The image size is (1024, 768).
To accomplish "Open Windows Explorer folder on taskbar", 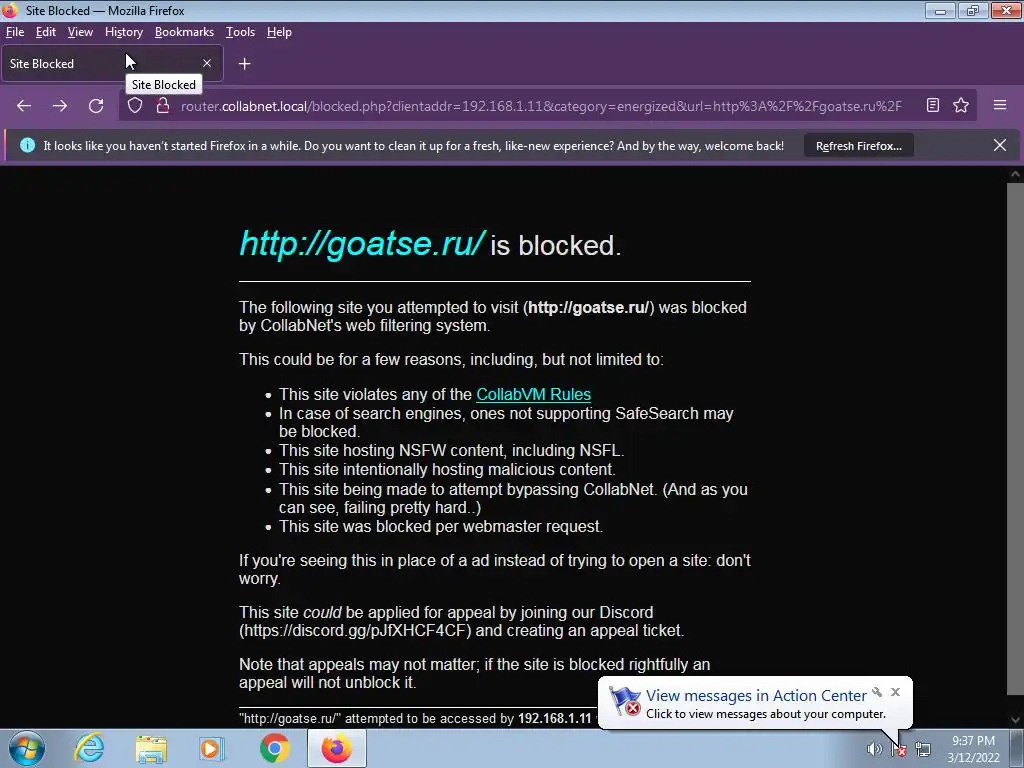I will pyautogui.click(x=151, y=748).
